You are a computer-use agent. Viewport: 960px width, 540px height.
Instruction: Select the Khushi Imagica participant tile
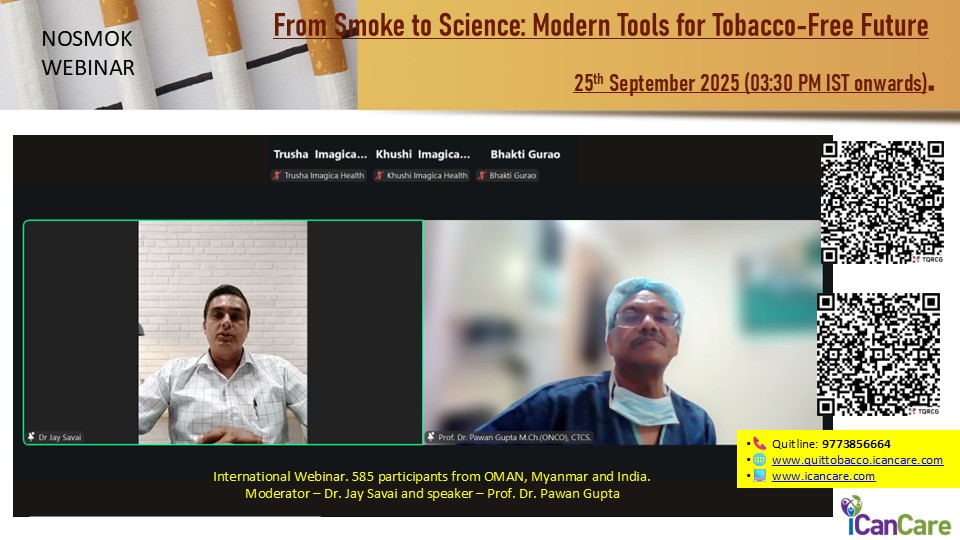point(422,164)
